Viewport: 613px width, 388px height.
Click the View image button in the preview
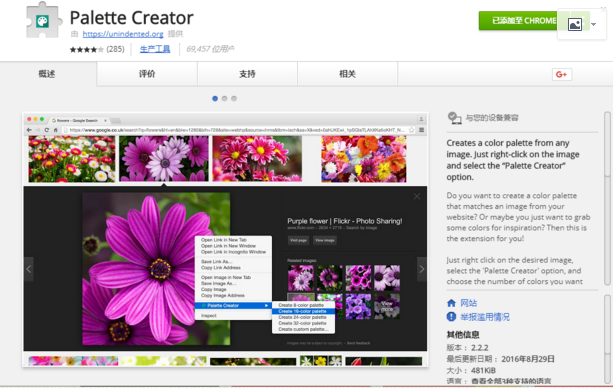tap(325, 241)
